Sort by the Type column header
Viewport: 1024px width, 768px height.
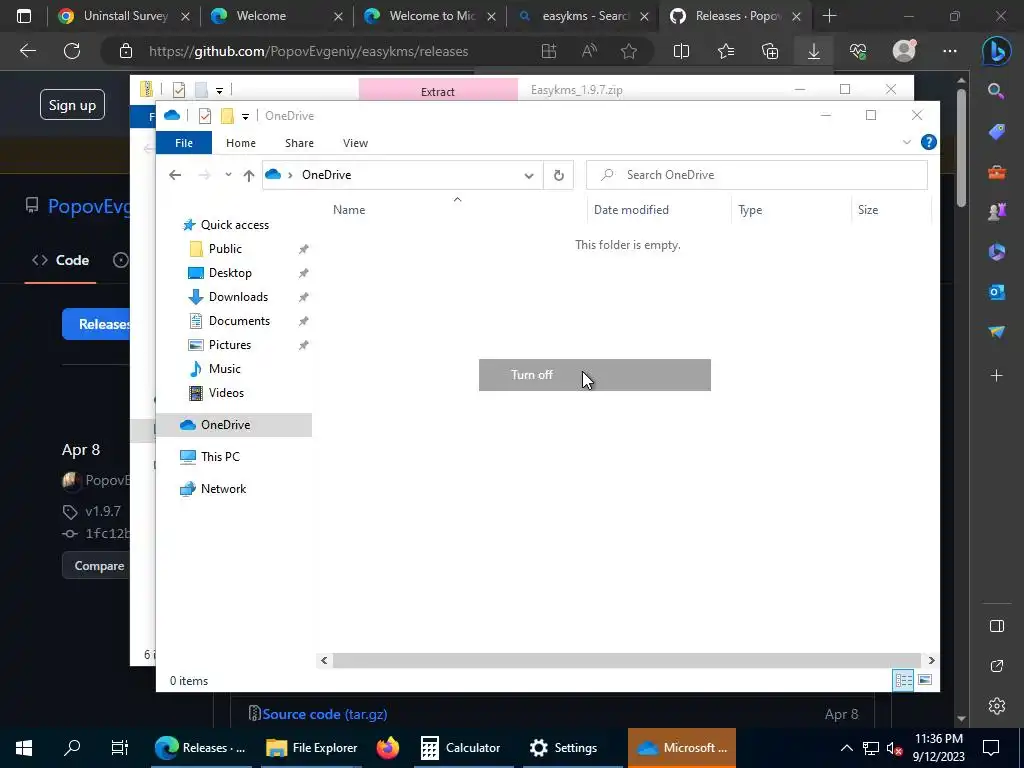(750, 210)
